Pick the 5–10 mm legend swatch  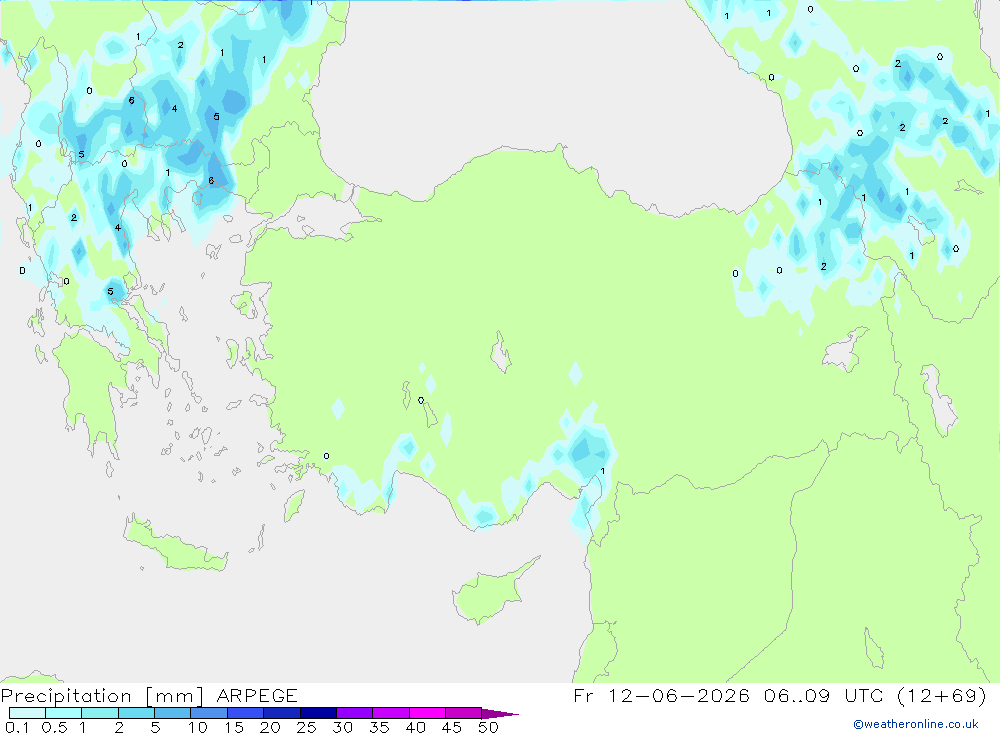(x=173, y=713)
